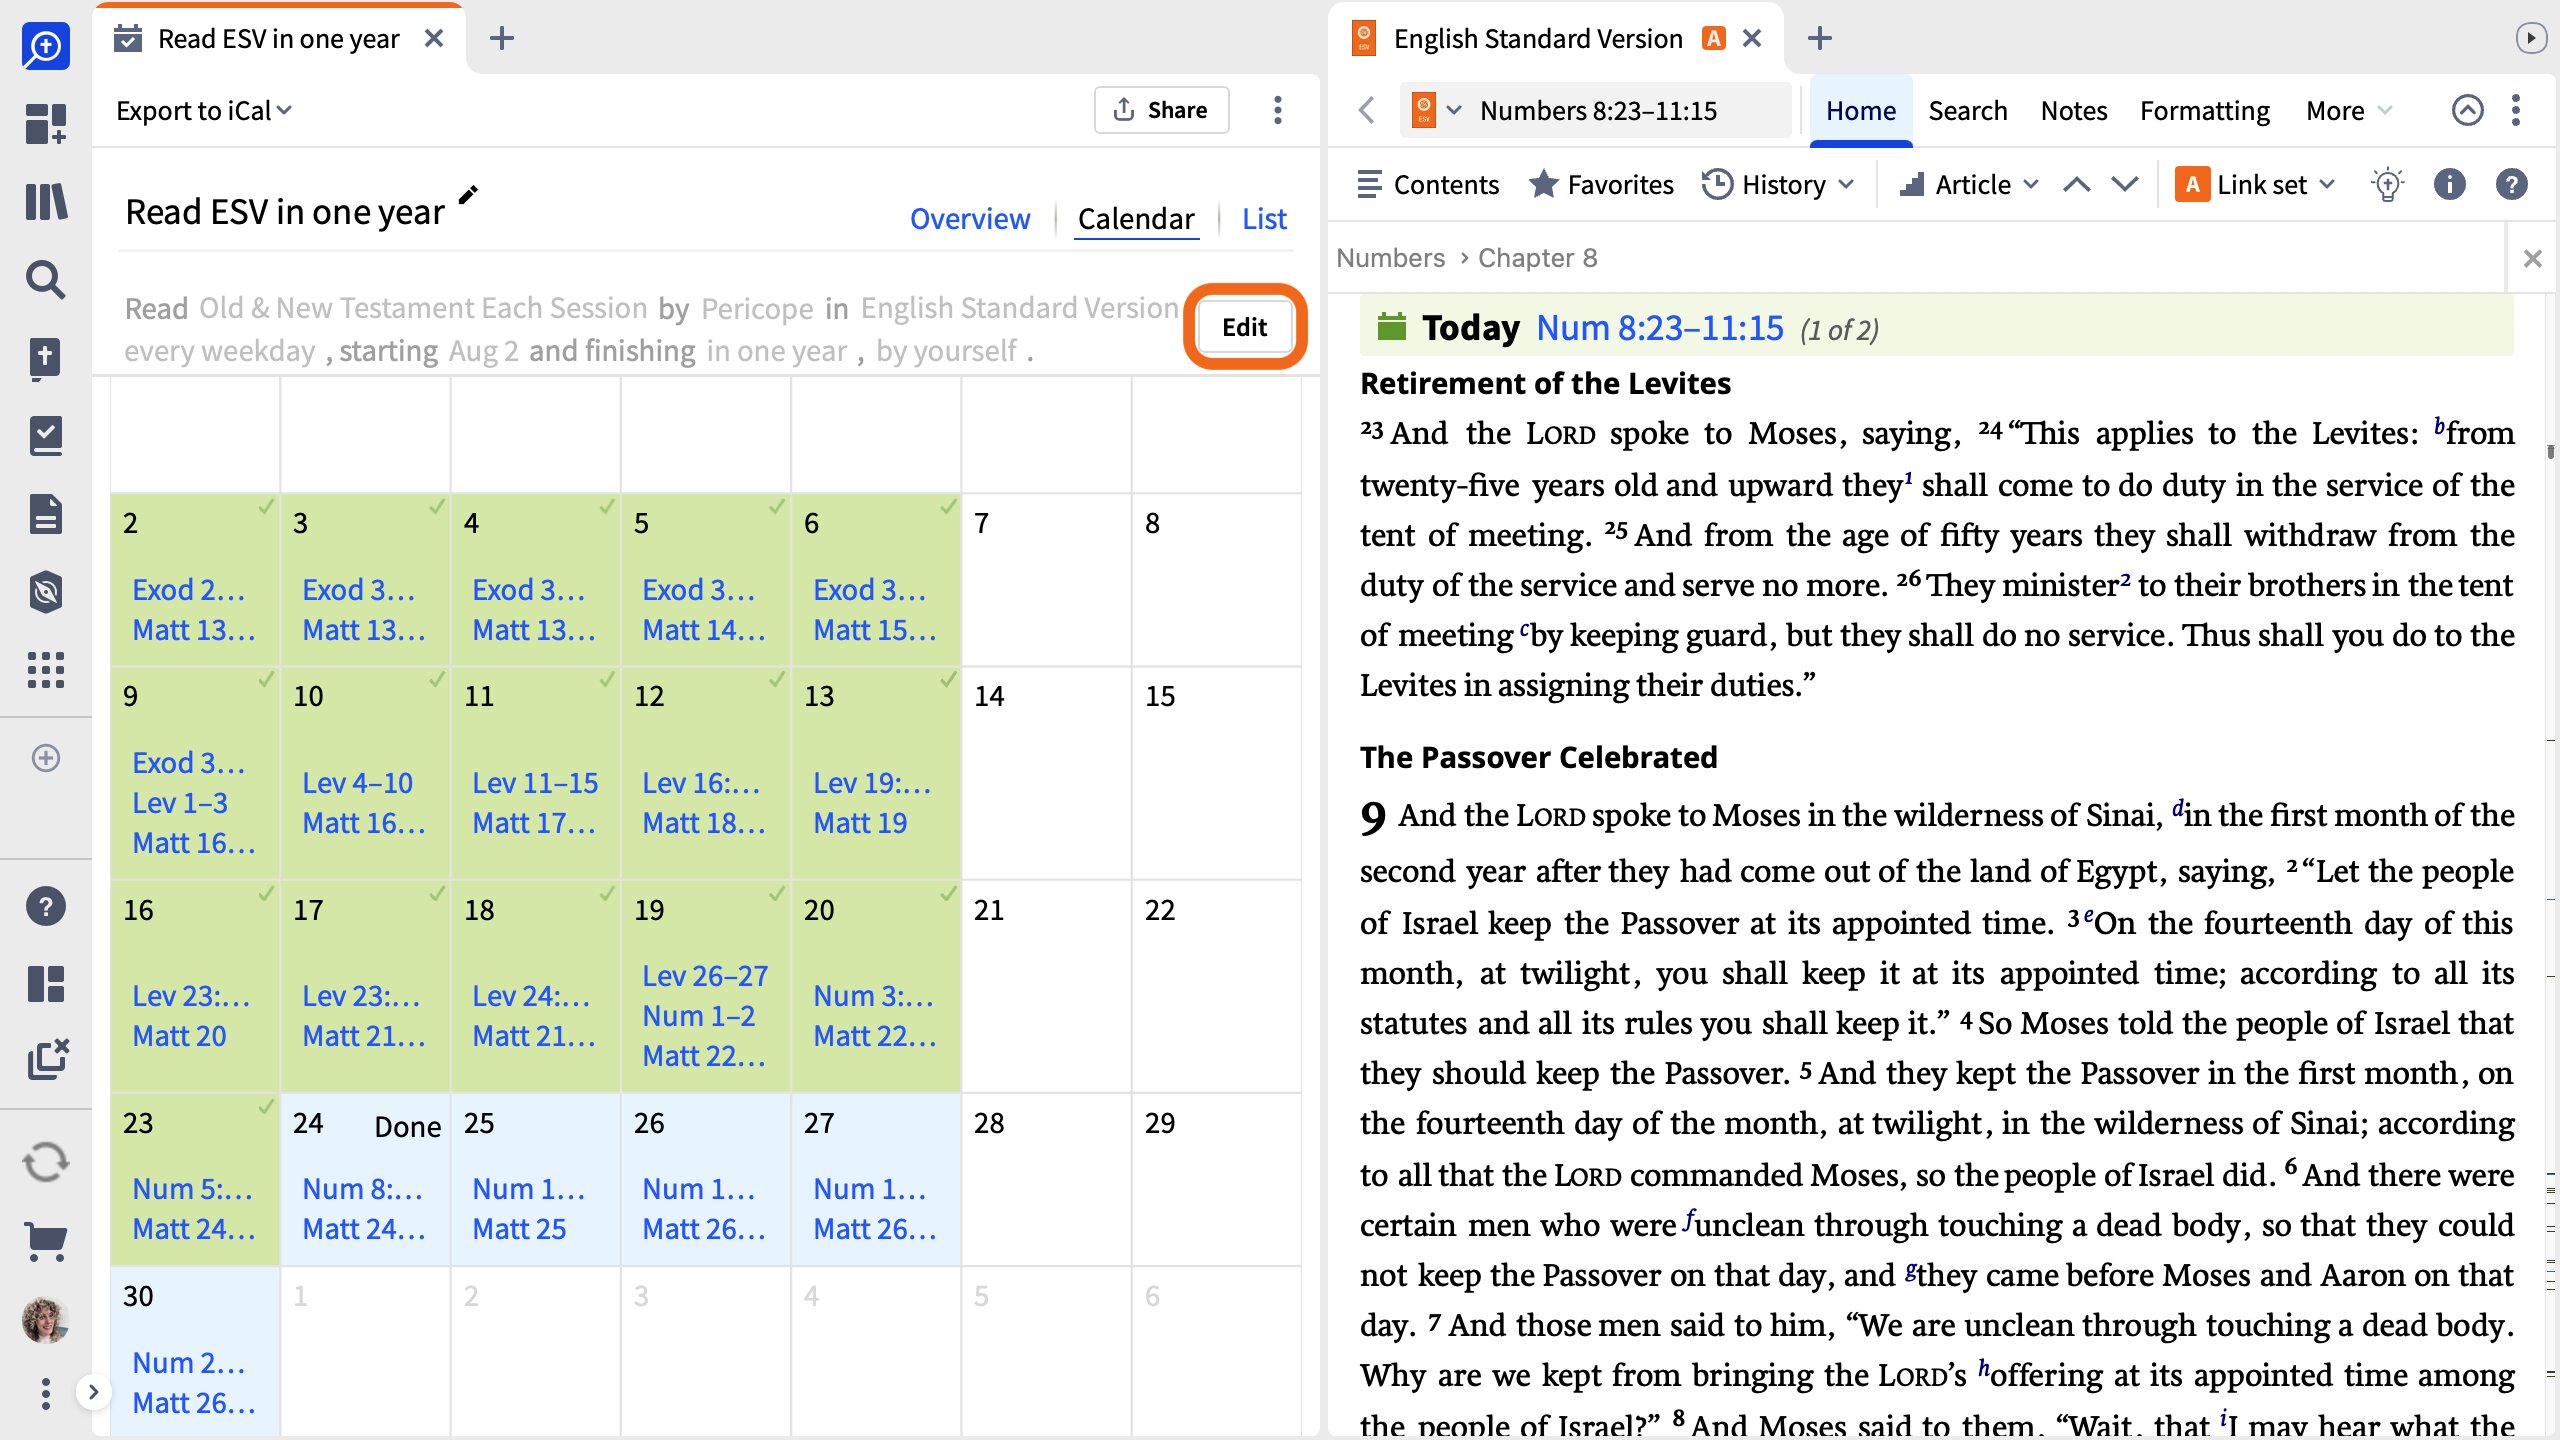Open the shopping cart store icon
Screen dimensions: 2560x1440
(46, 1243)
